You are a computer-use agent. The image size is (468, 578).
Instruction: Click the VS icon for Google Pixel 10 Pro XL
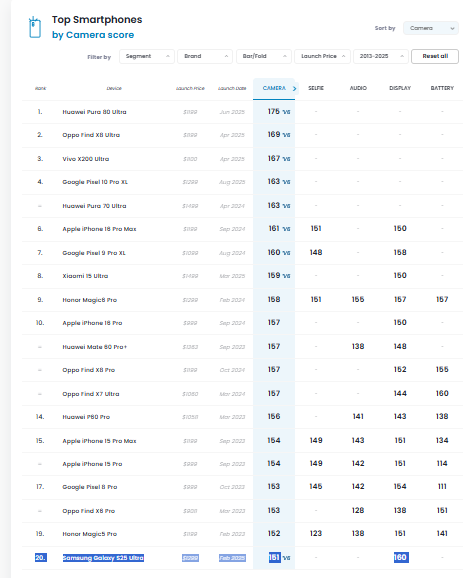(286, 182)
